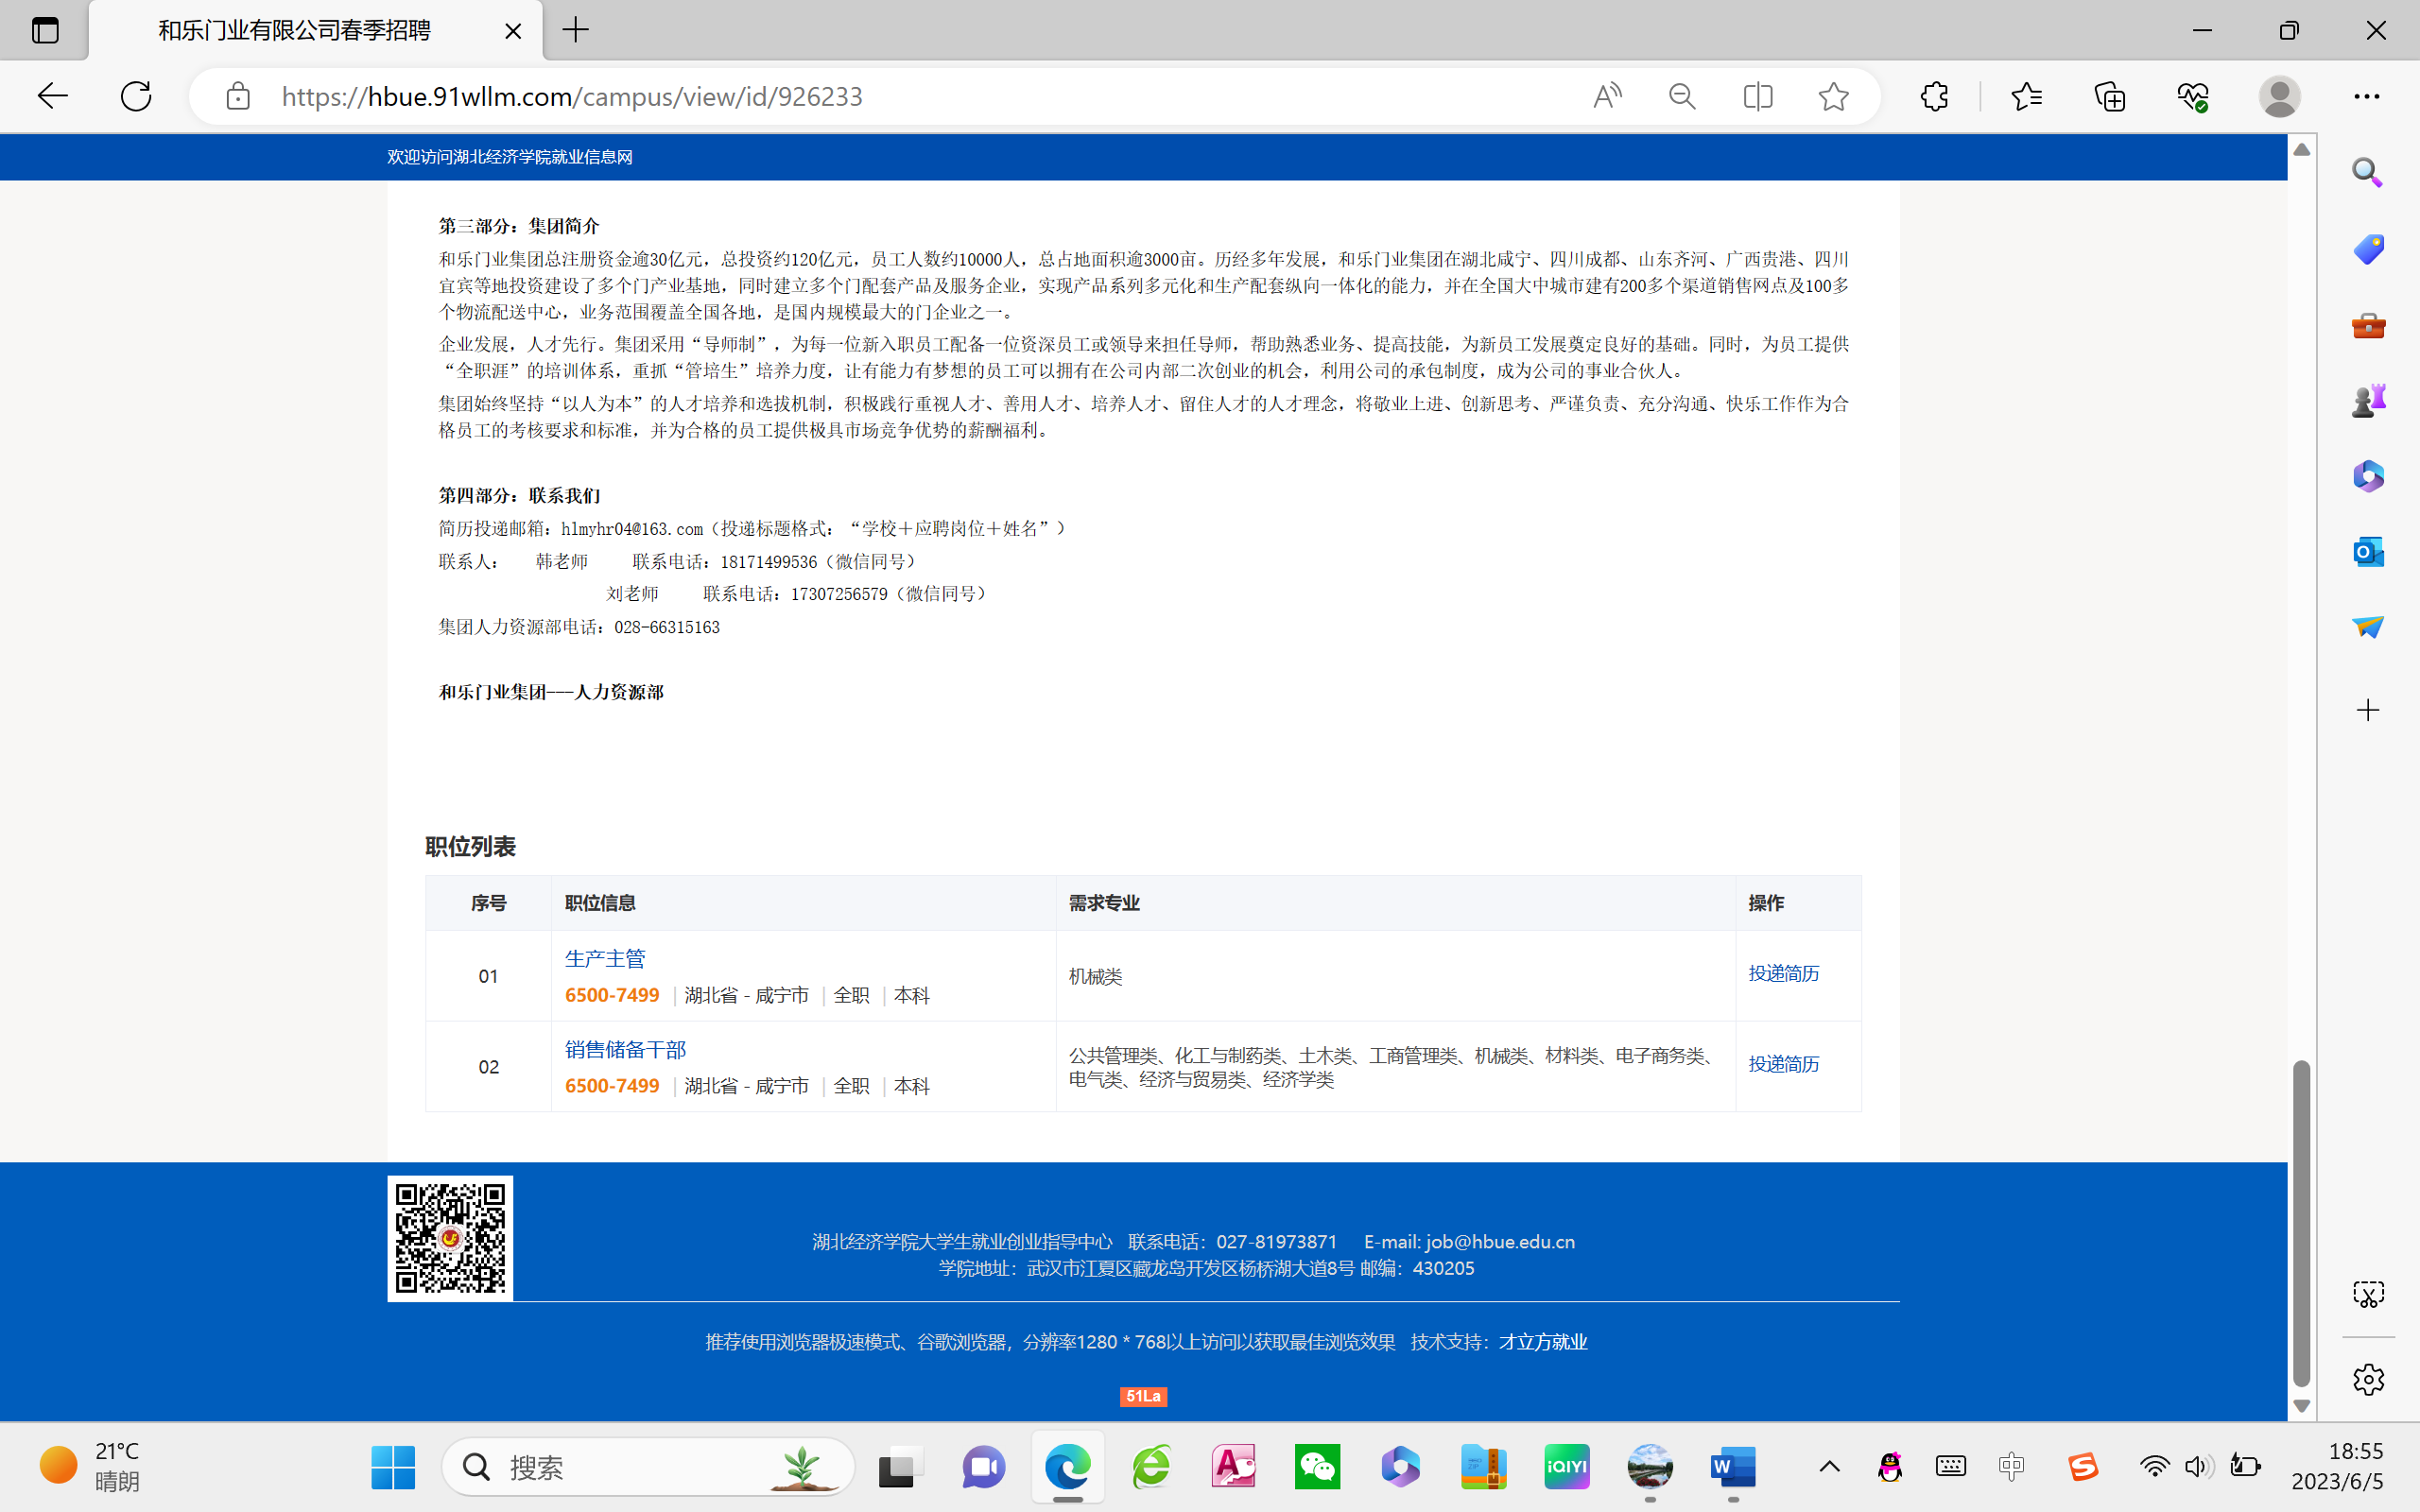Open split screen view icon

coord(1757,96)
